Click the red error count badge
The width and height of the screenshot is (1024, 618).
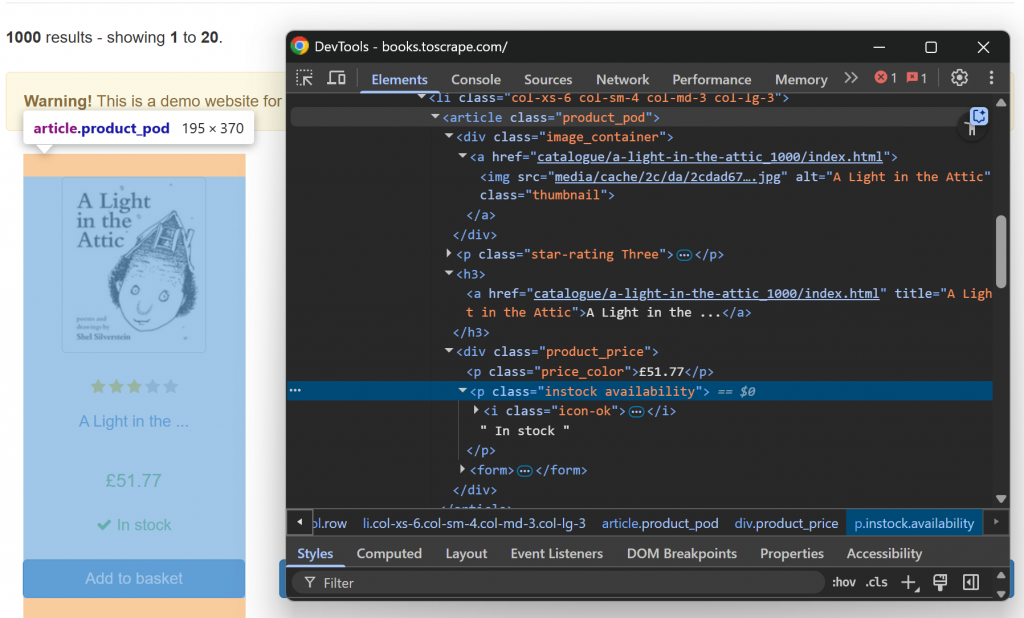[885, 78]
